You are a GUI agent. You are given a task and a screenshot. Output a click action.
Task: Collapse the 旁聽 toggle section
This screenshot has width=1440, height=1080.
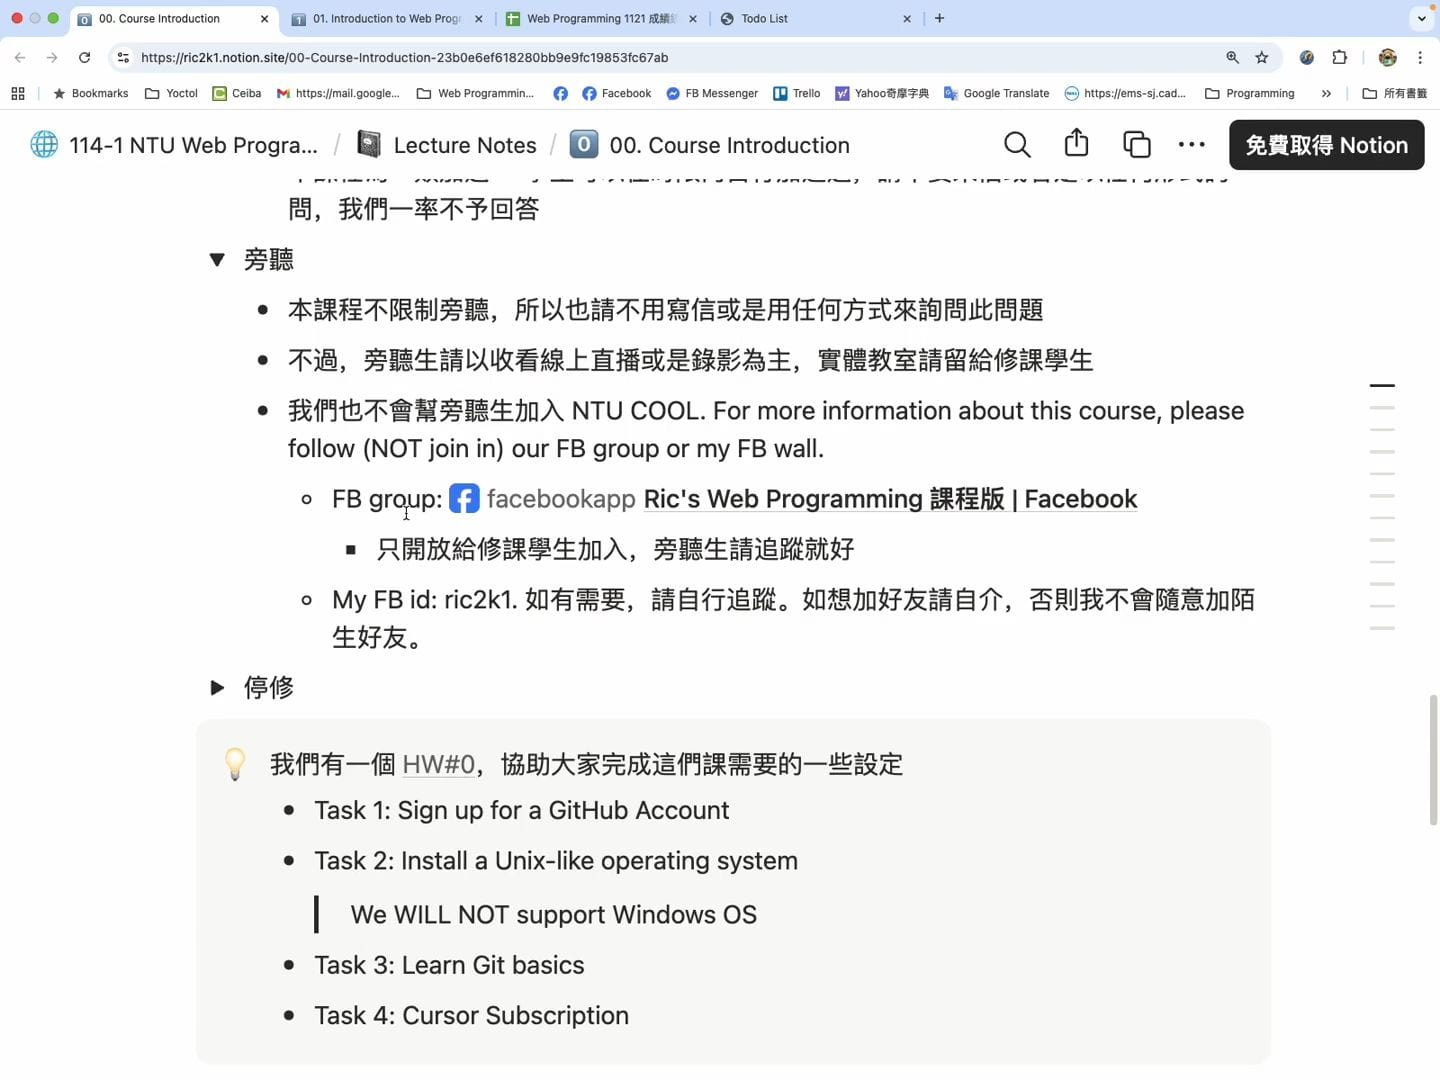(217, 260)
